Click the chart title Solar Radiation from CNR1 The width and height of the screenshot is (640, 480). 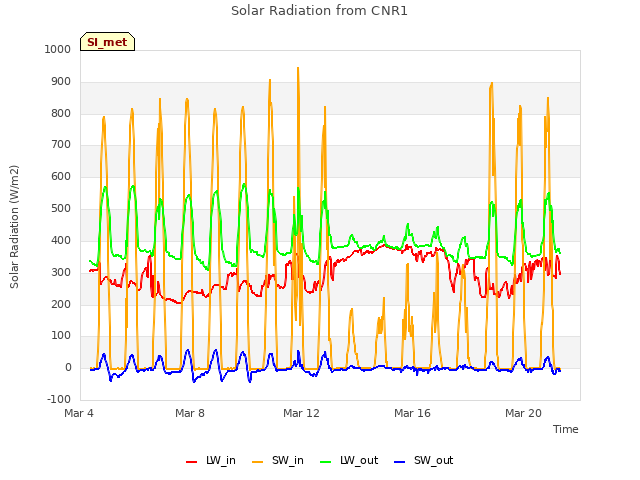tap(319, 11)
